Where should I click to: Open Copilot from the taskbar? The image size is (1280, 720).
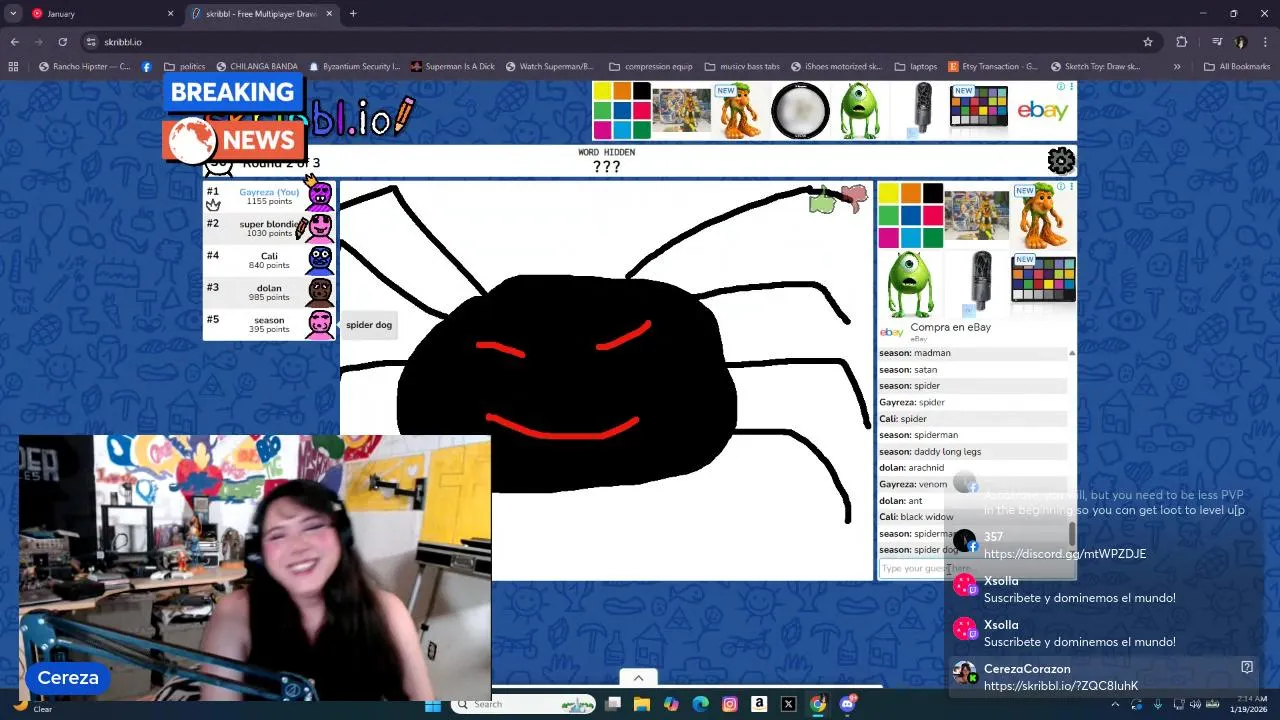pos(671,704)
